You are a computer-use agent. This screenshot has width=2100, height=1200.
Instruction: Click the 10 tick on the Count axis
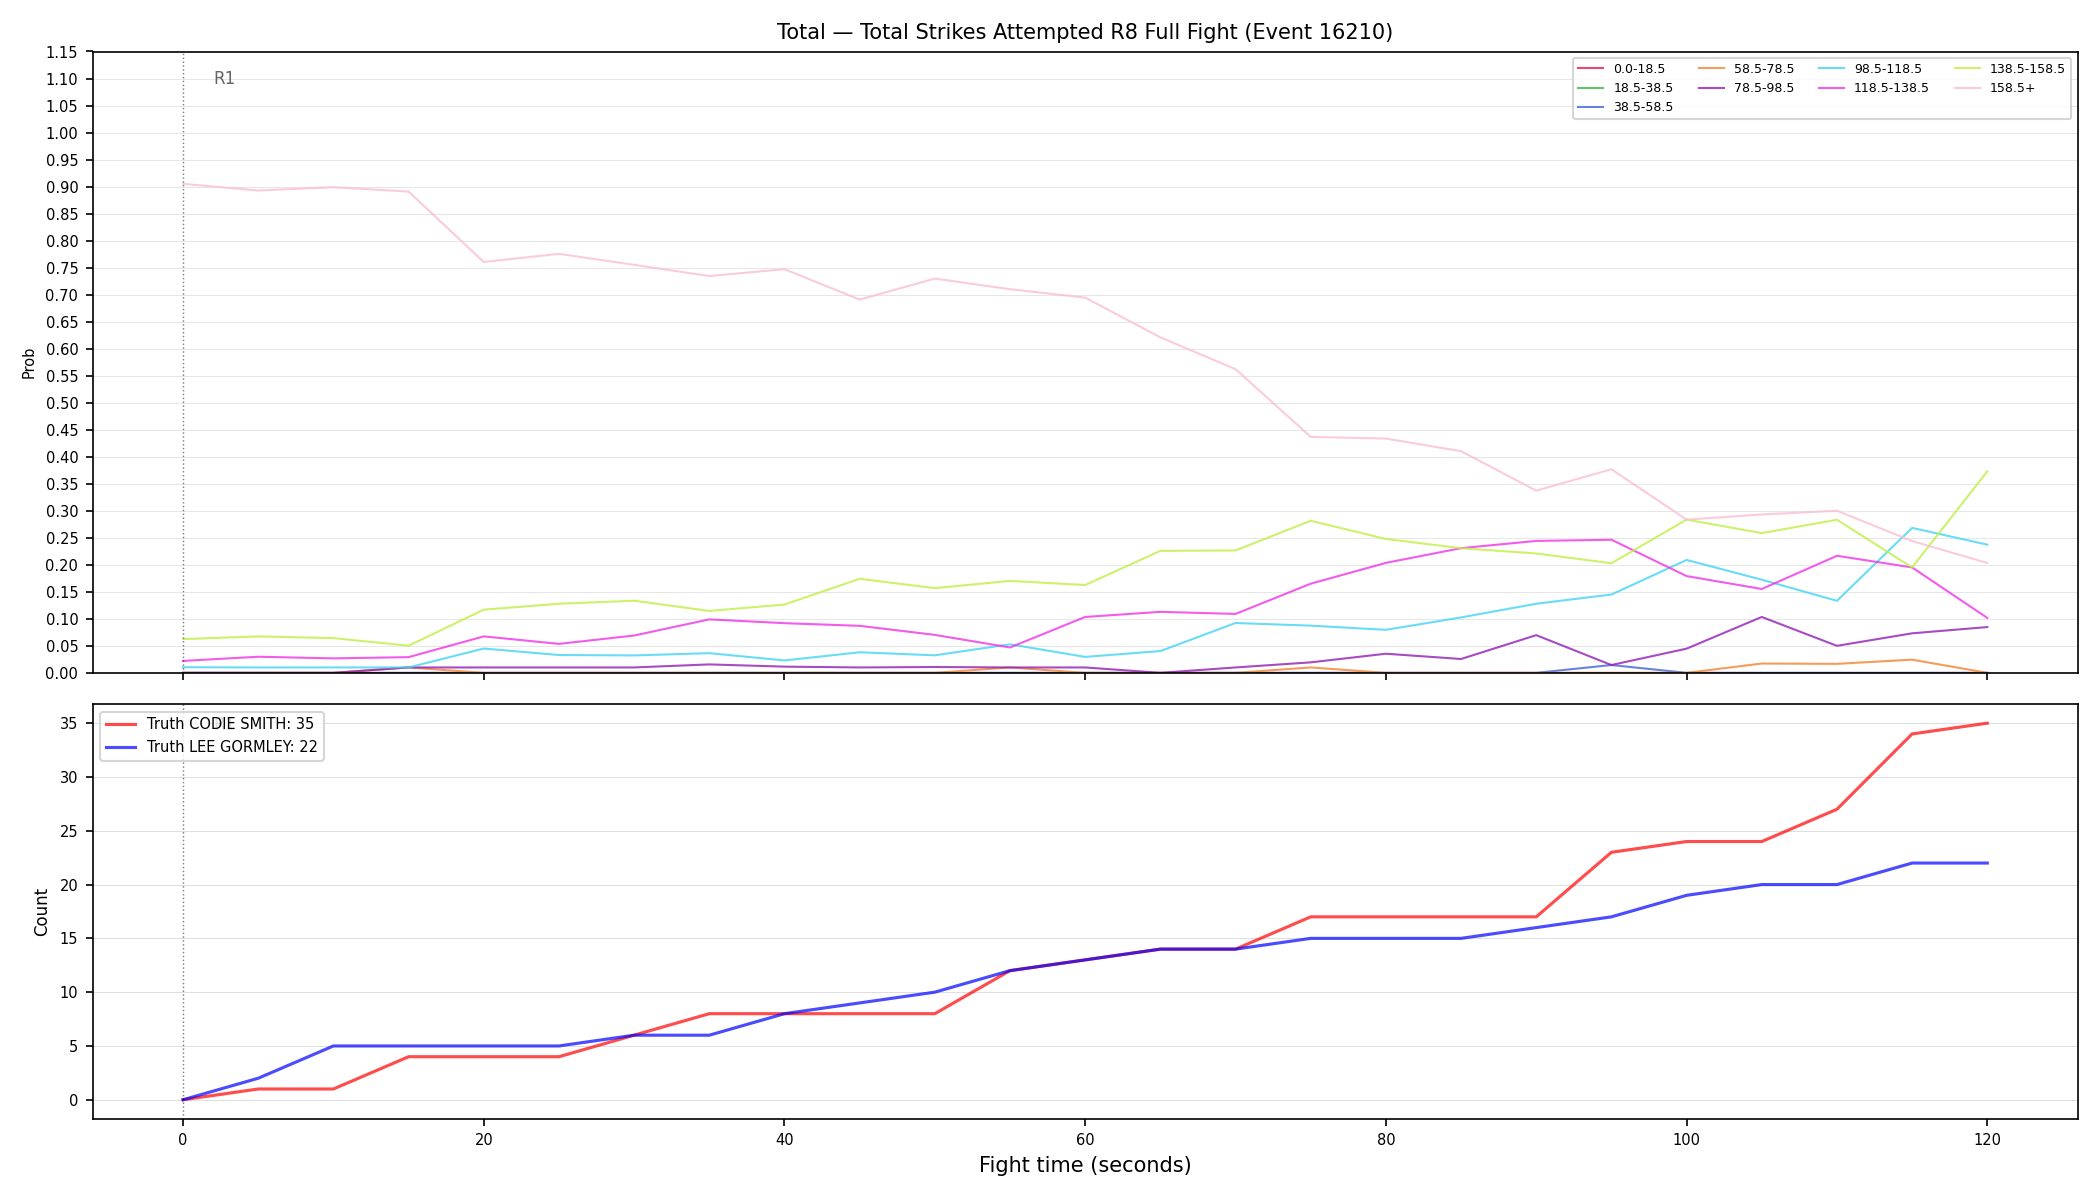point(71,993)
